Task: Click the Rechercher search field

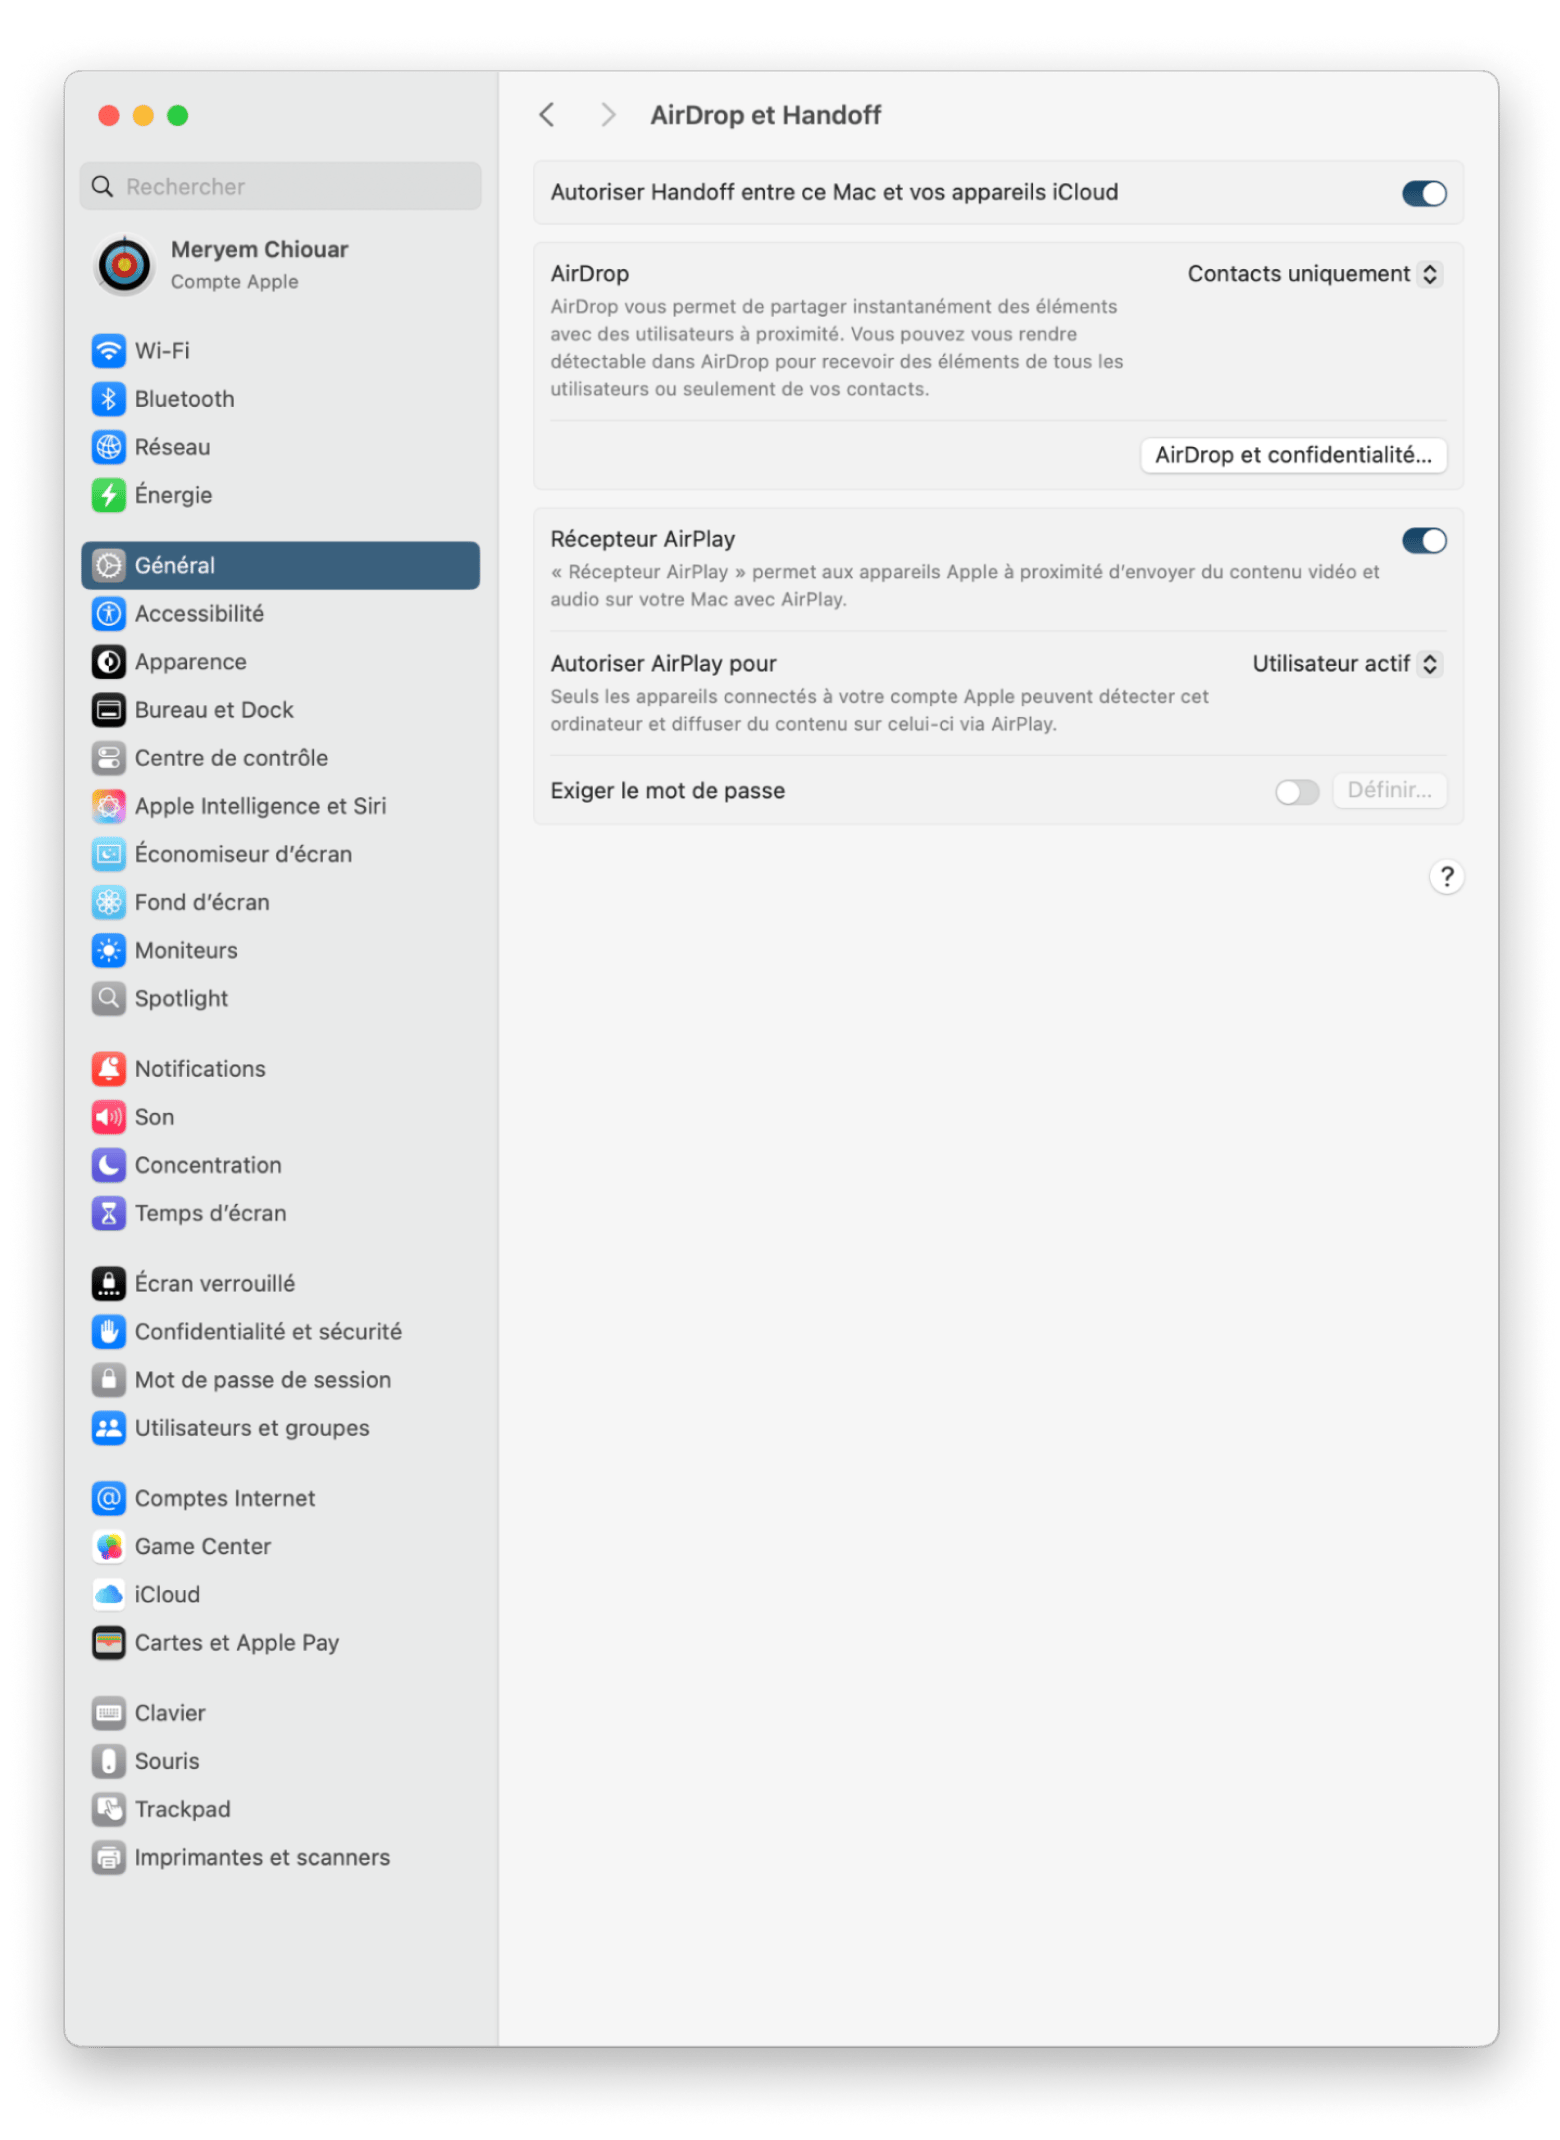Action: point(279,186)
